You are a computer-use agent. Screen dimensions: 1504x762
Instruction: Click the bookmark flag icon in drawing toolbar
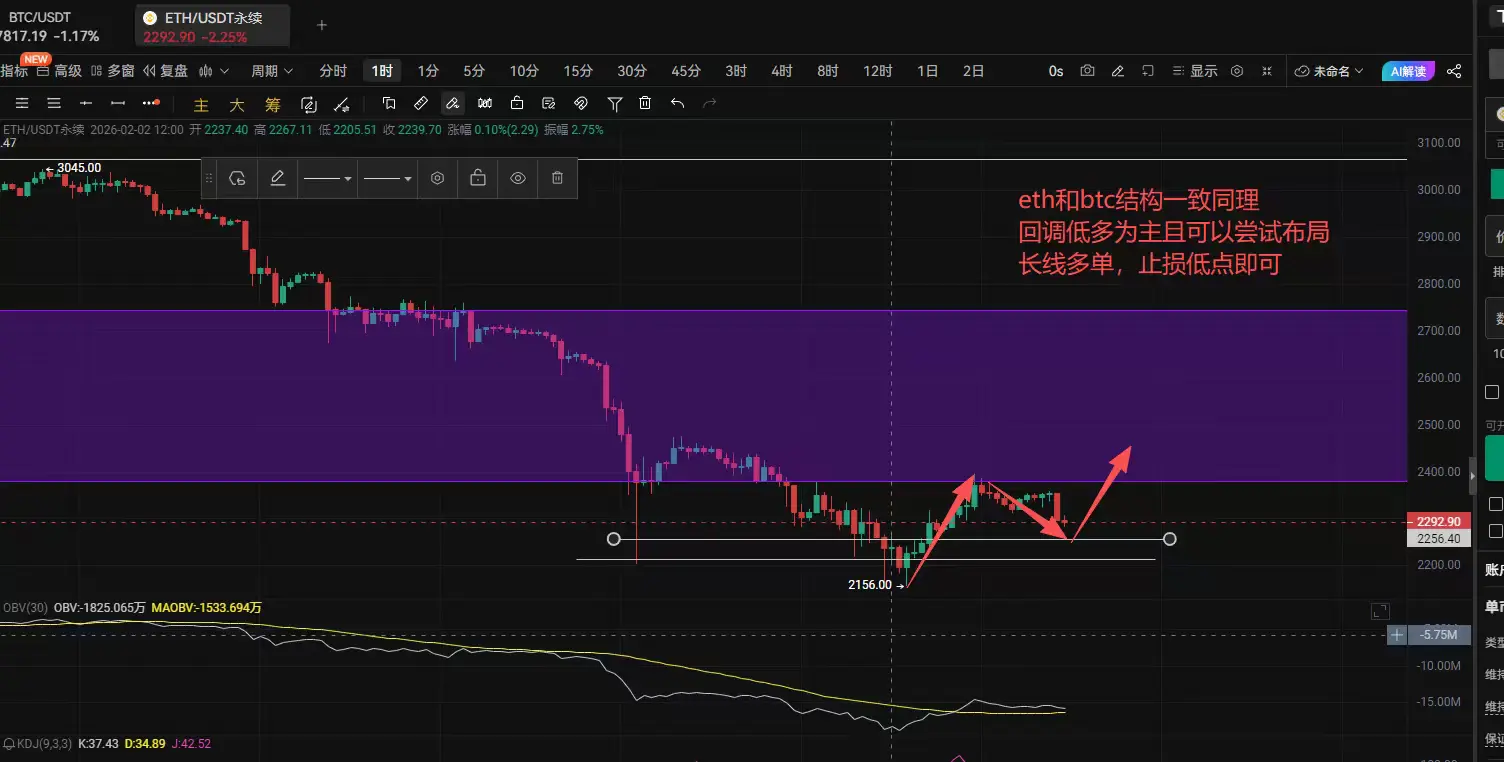(389, 103)
